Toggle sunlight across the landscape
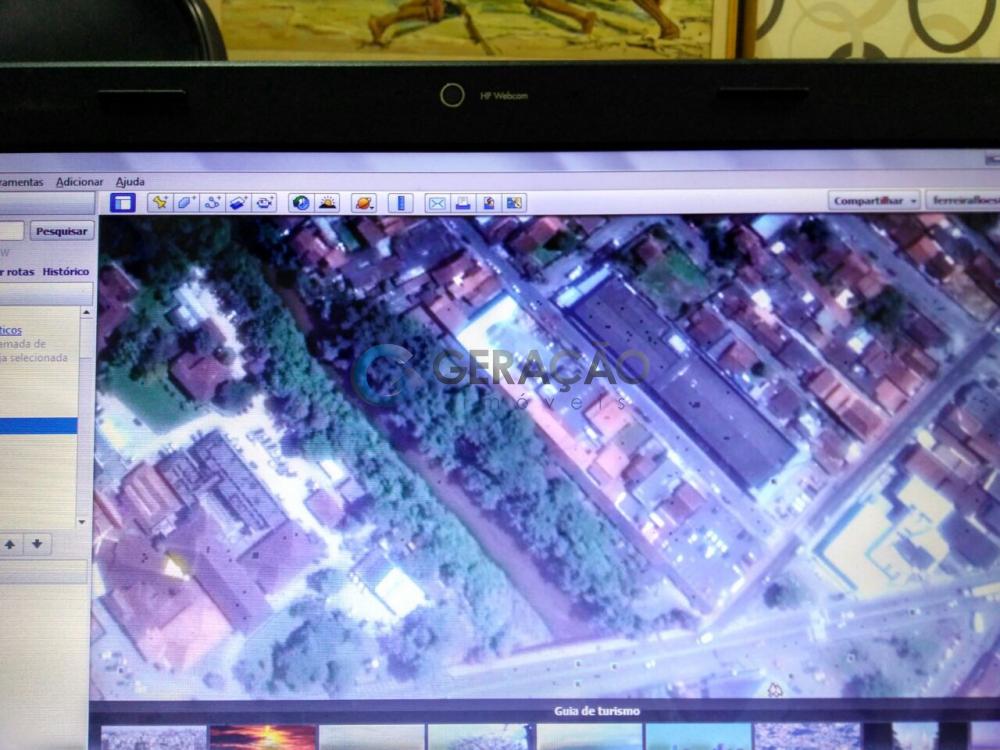The height and width of the screenshot is (750, 1000). [x=327, y=203]
